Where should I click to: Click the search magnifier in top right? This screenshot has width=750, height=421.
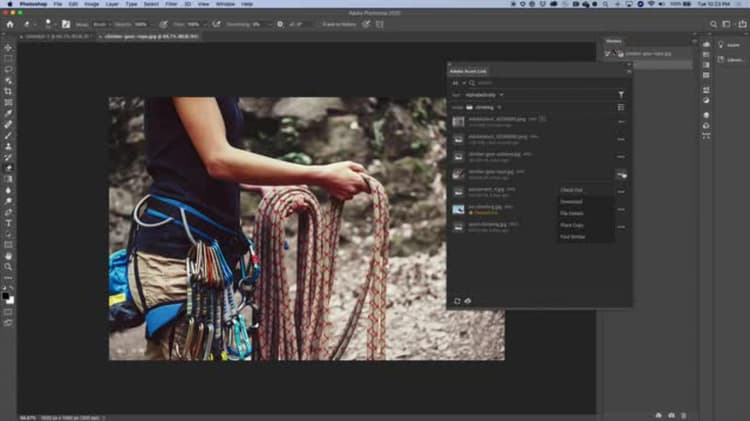[x=713, y=24]
